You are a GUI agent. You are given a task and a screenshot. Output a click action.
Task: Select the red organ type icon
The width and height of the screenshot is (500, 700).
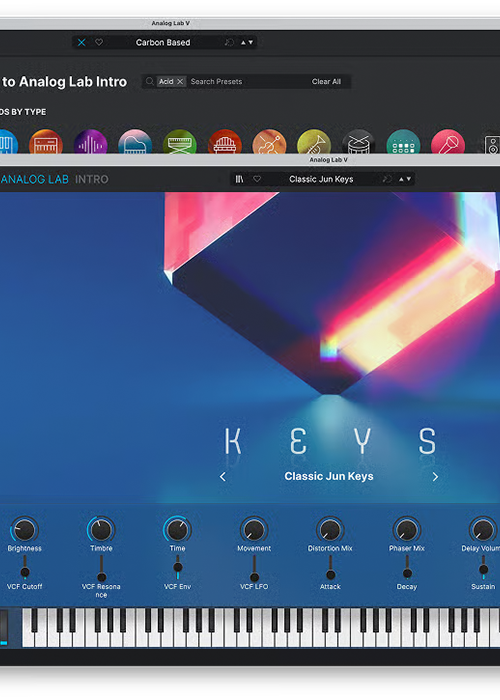[x=225, y=142]
